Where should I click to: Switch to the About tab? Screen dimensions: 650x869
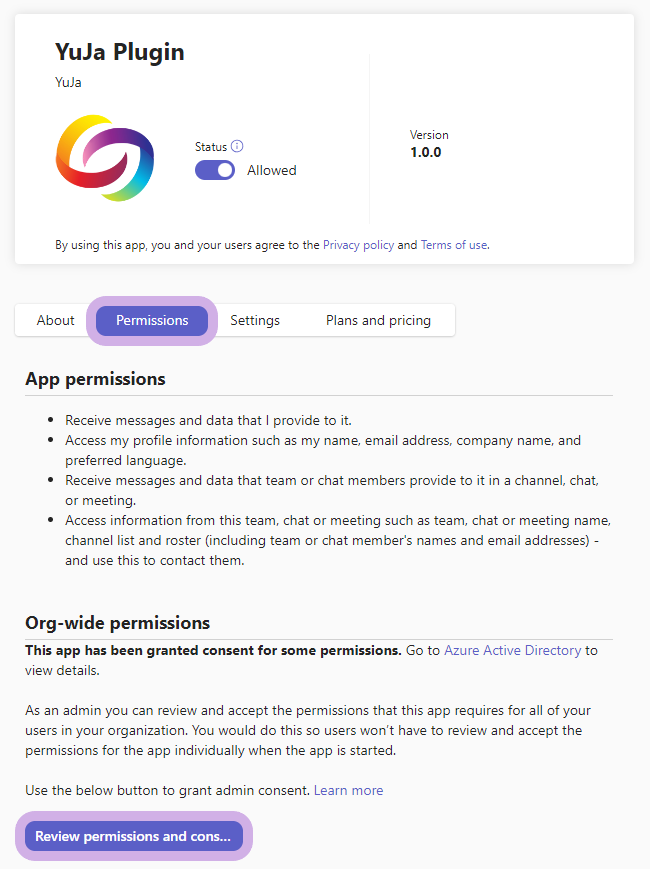click(55, 320)
